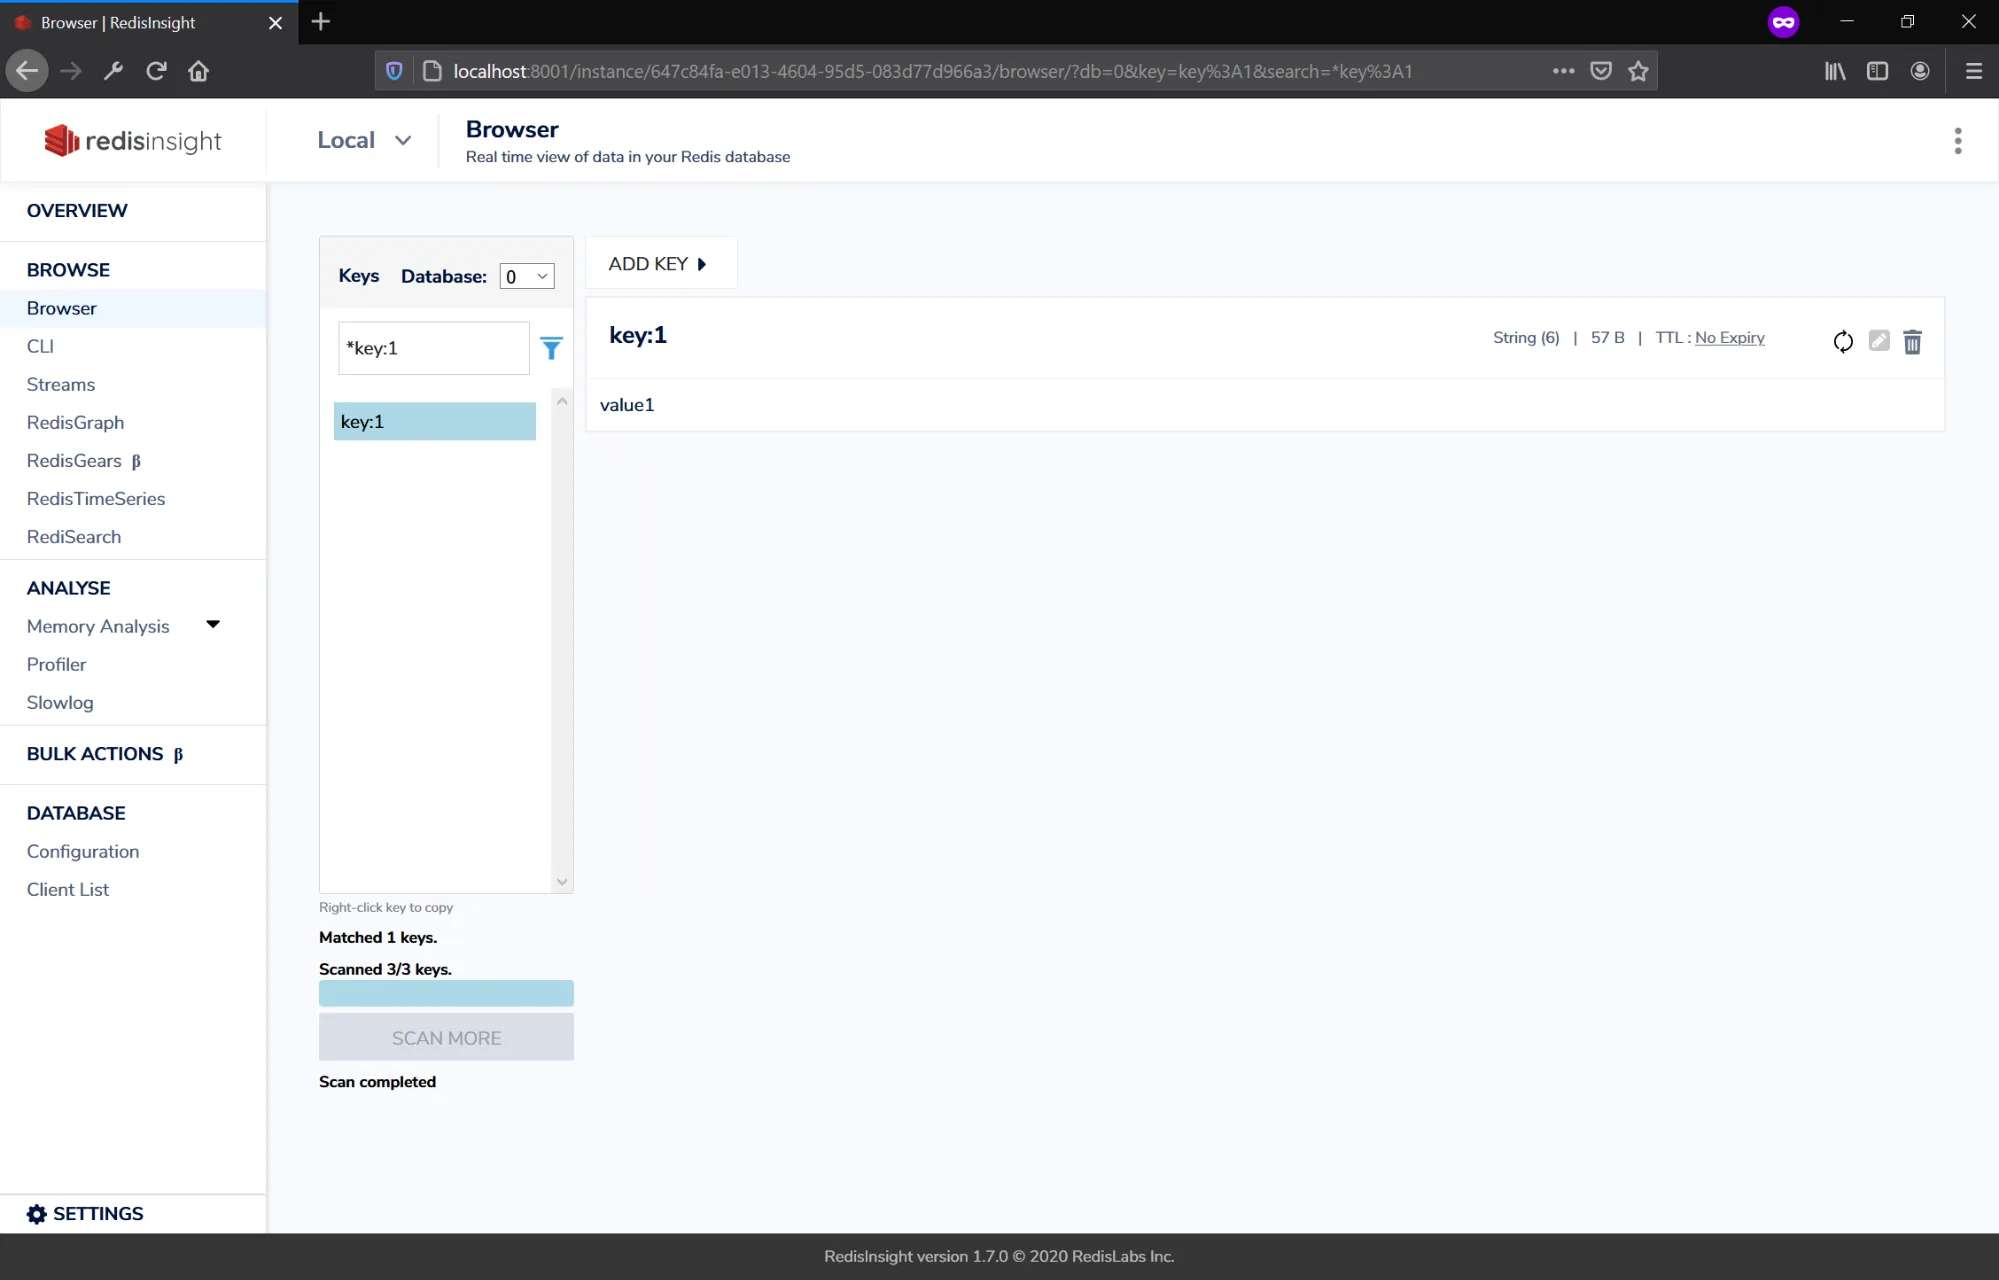Open the three-dot menu at top right
Screen dimensions: 1999x1280
coord(1957,141)
